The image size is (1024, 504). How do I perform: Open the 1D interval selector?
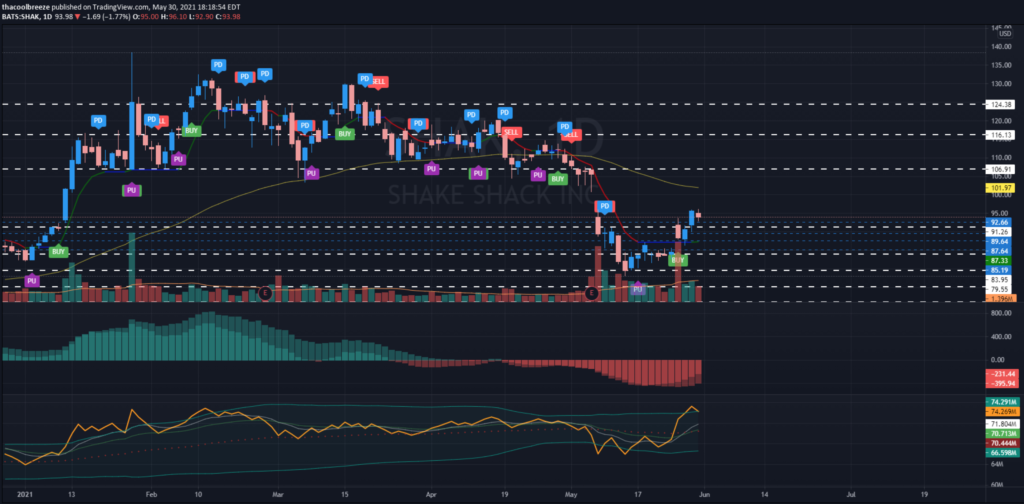[56, 17]
